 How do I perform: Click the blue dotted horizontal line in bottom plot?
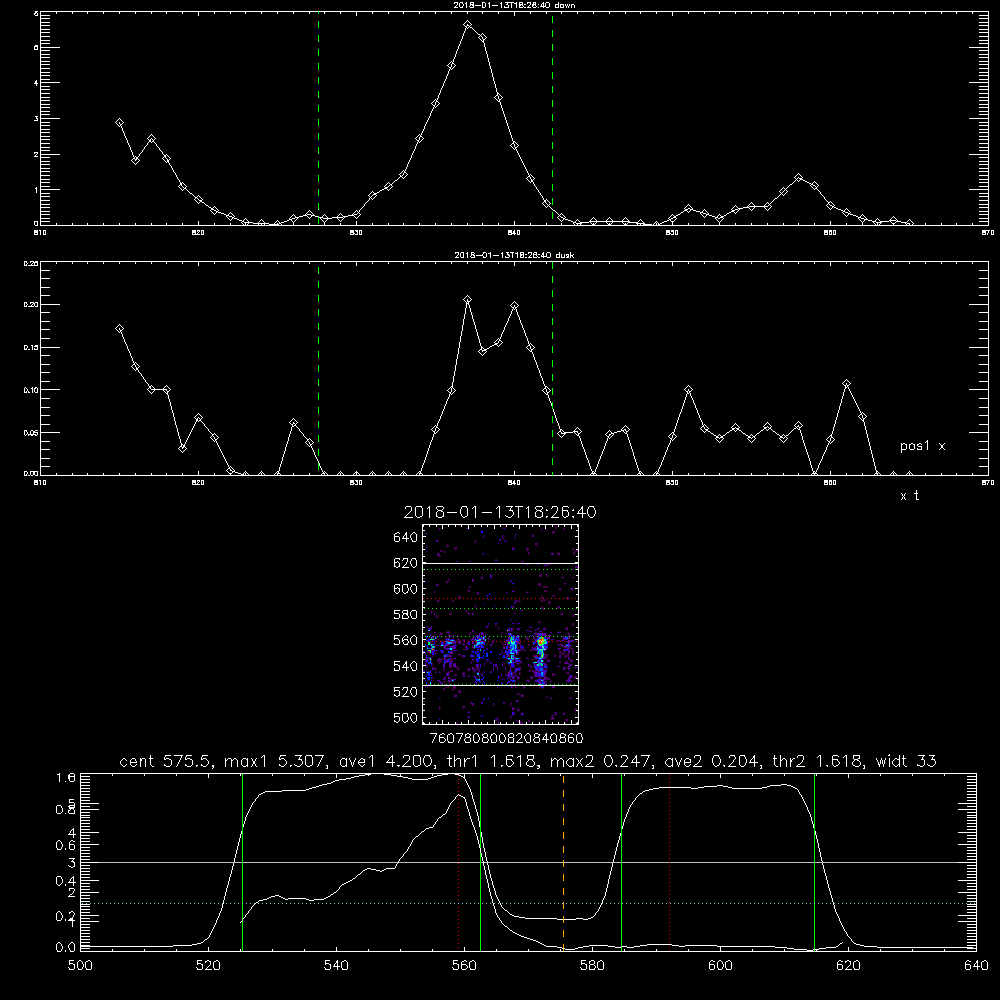pos(528,904)
